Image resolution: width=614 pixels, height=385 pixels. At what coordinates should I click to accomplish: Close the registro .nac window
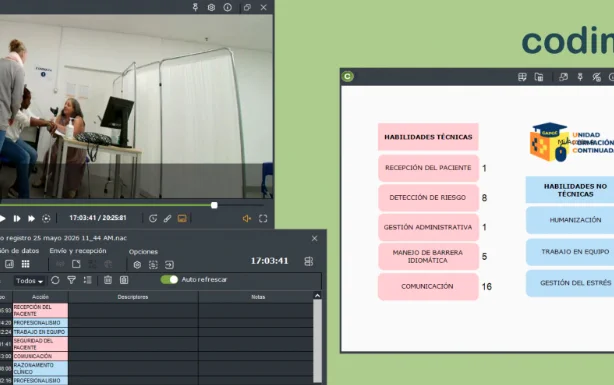pyautogui.click(x=314, y=238)
